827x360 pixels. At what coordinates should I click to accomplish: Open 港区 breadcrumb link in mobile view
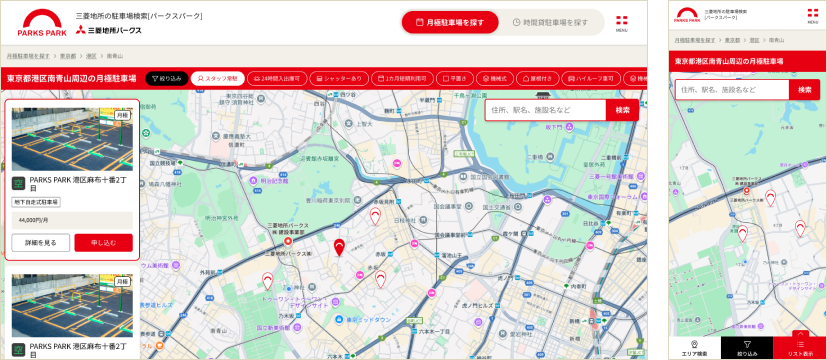(754, 40)
